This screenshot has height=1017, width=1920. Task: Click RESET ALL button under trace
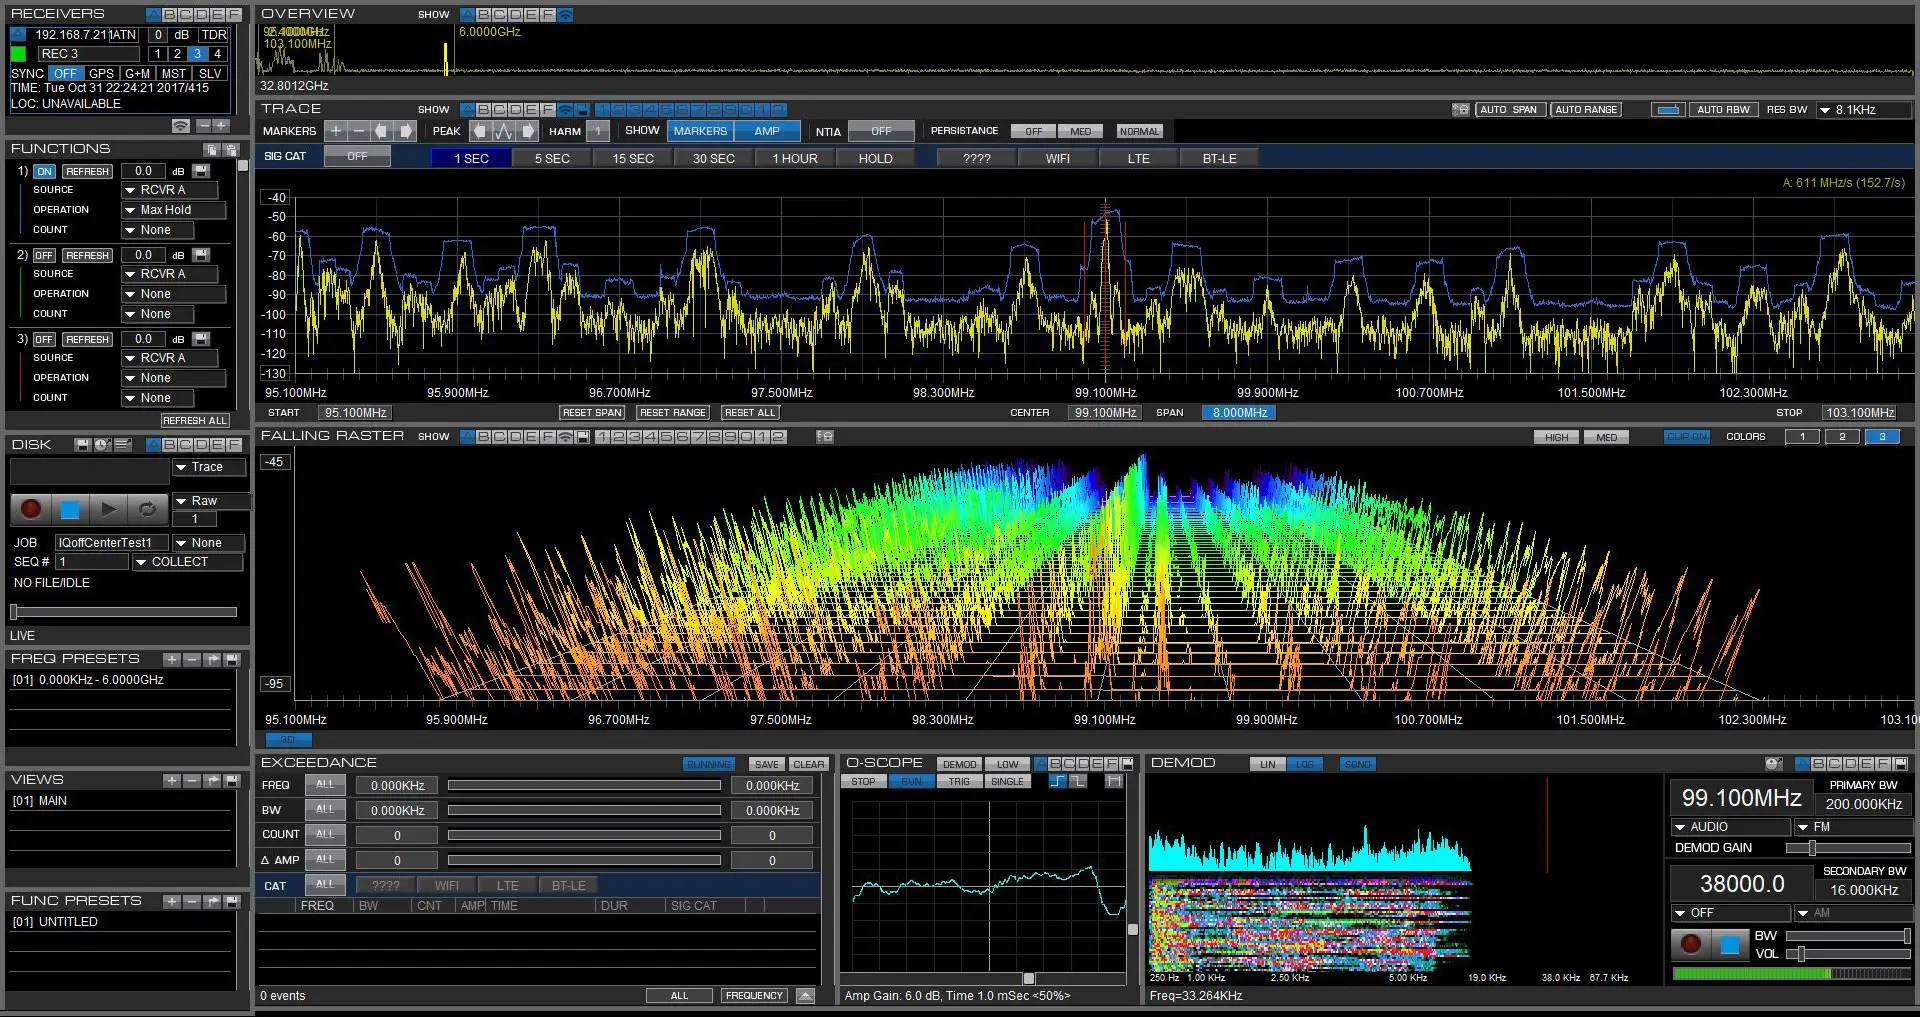click(750, 413)
